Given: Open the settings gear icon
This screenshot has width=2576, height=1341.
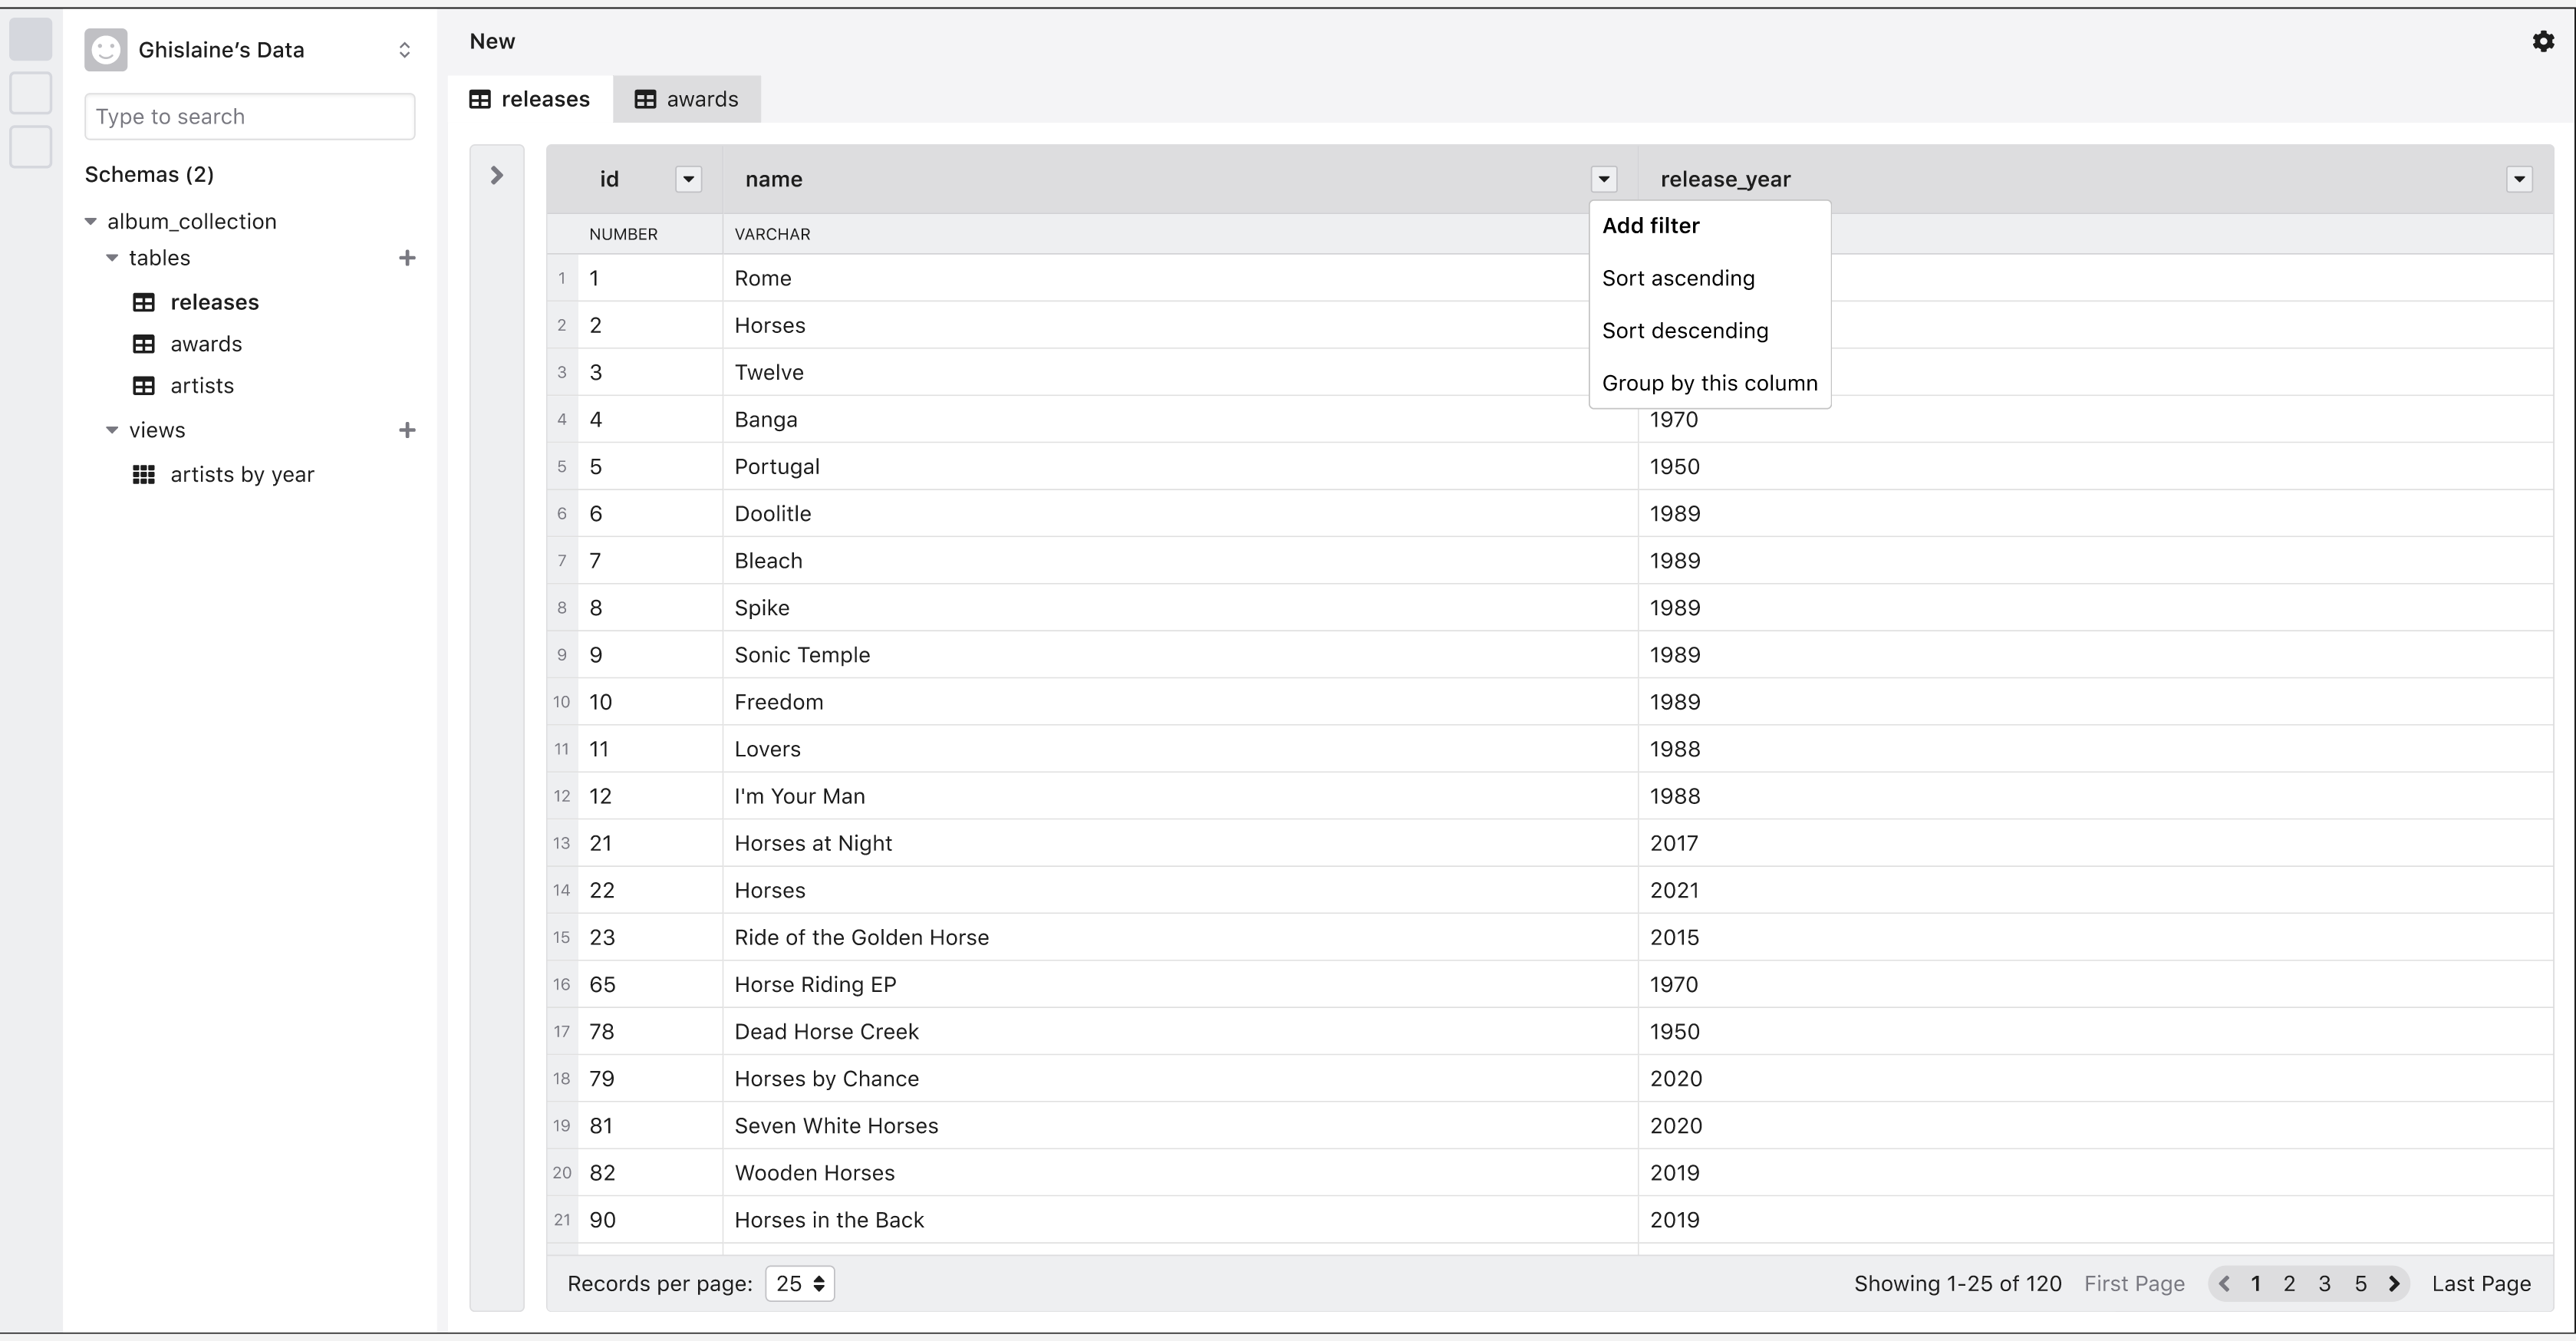Looking at the screenshot, I should (2543, 41).
